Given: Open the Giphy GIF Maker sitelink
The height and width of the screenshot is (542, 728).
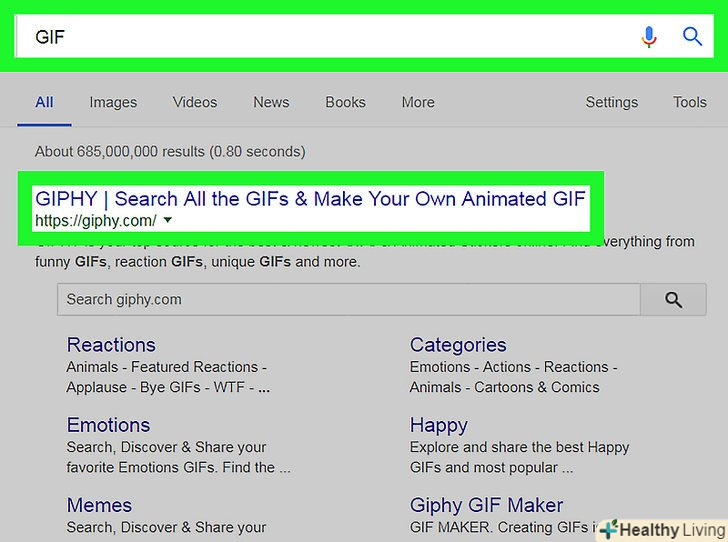Looking at the screenshot, I should [x=486, y=505].
